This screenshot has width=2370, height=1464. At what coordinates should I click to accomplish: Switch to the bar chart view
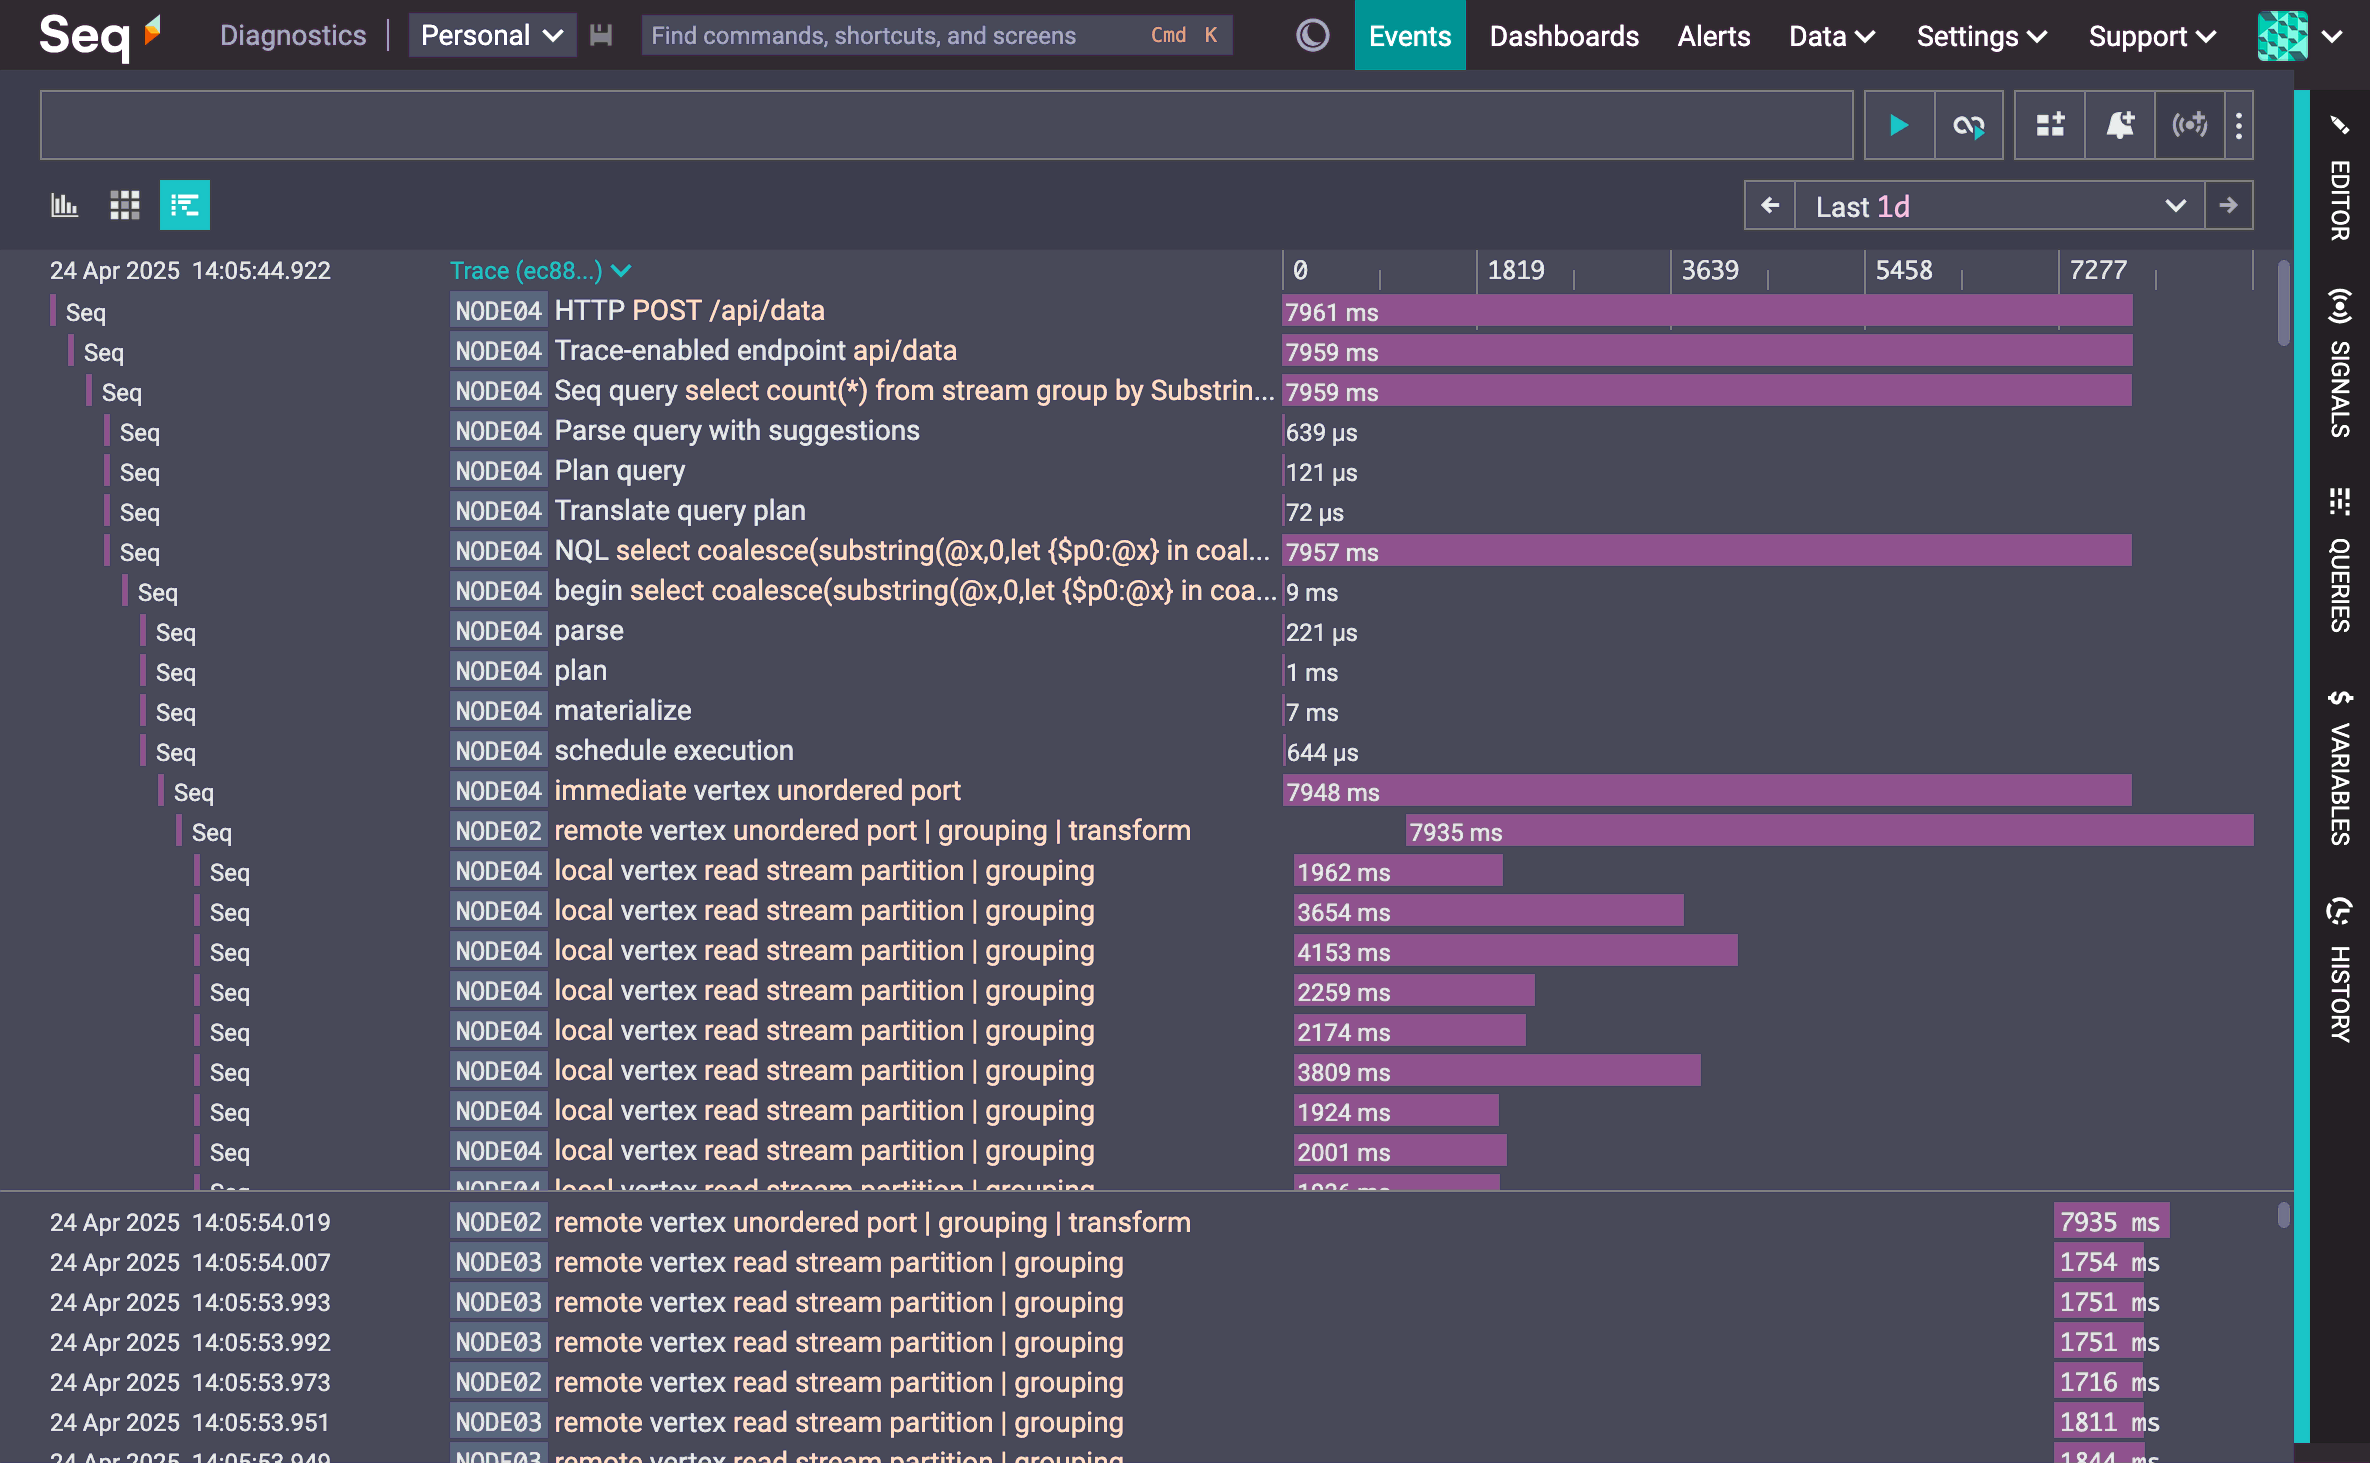click(65, 205)
